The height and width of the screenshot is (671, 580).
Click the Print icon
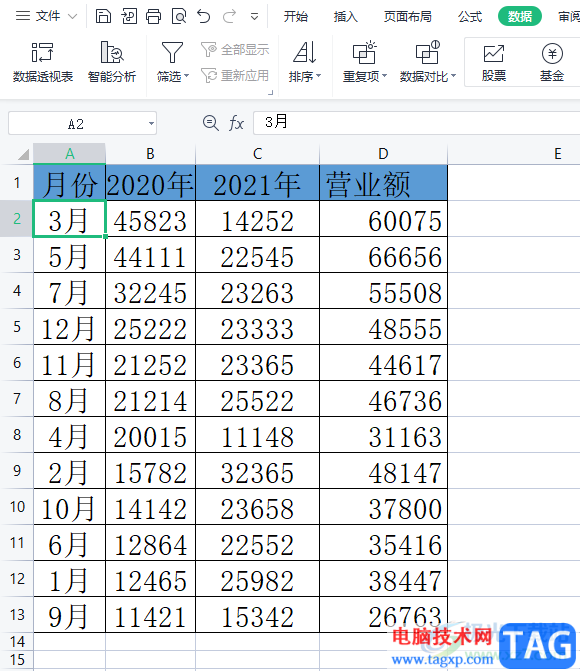point(153,17)
